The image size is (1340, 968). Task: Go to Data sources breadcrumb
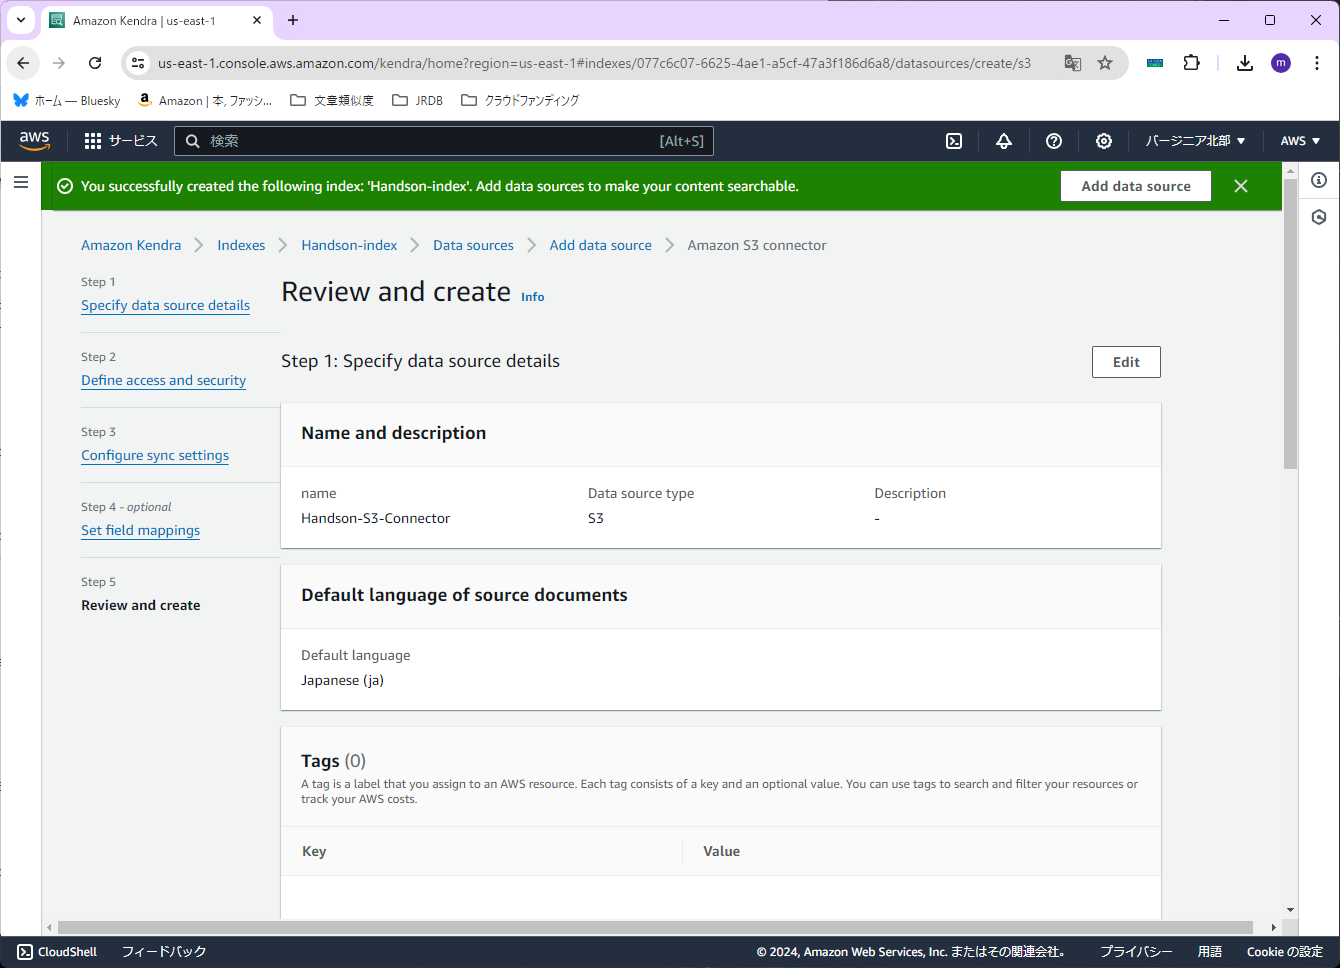click(473, 245)
